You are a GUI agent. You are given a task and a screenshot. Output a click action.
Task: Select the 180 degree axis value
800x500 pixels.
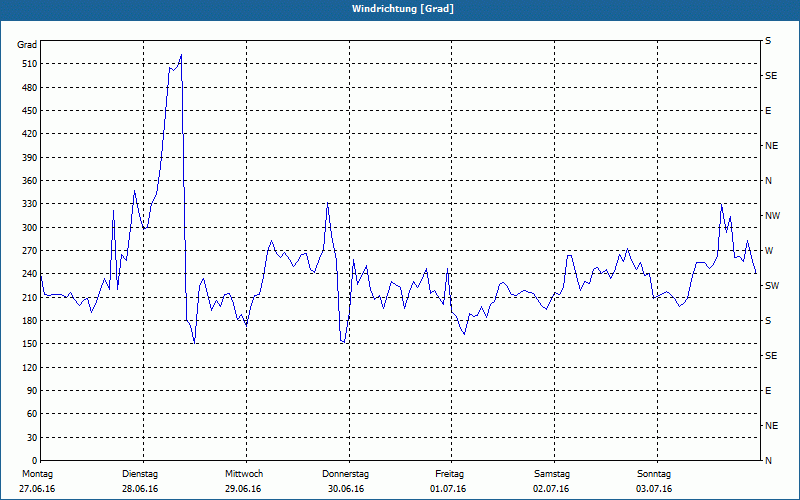[30, 321]
